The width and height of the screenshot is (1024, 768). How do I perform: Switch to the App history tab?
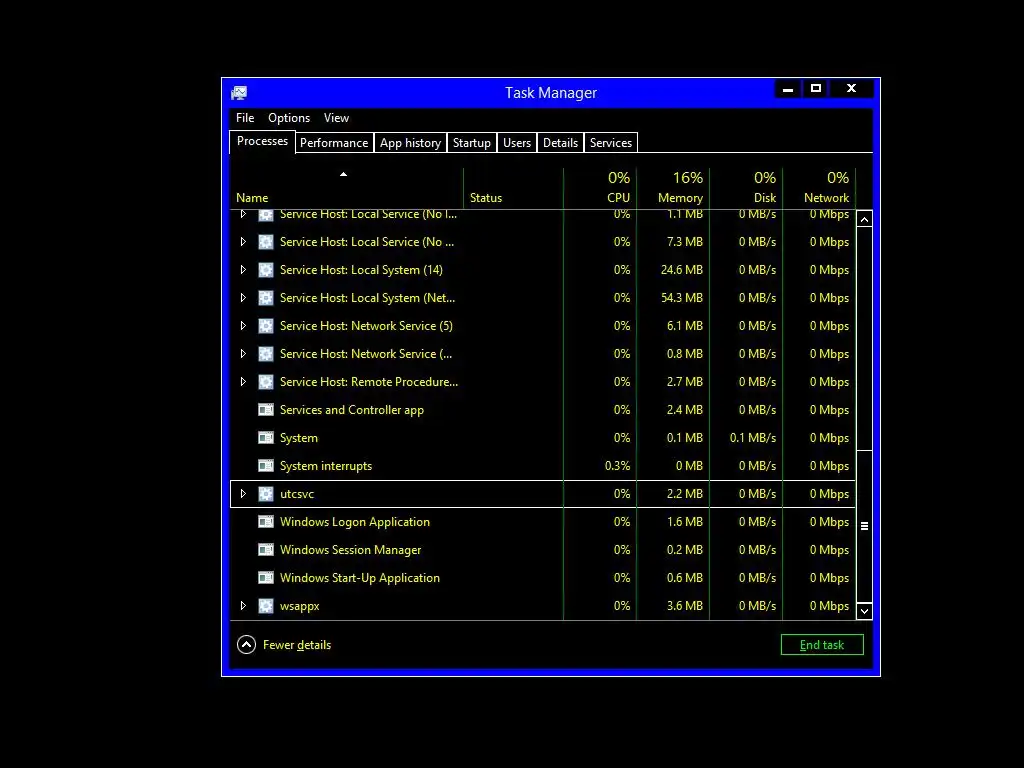tap(410, 143)
